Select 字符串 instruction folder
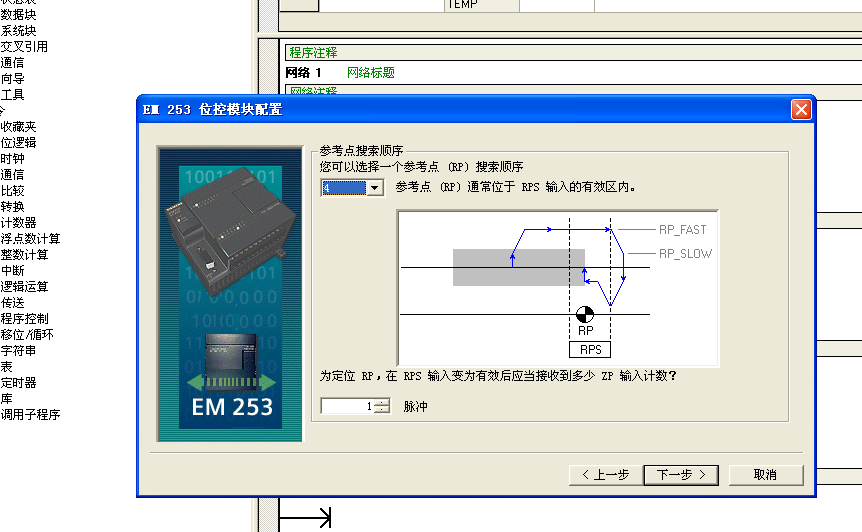This screenshot has height=532, width=862. tap(18, 350)
